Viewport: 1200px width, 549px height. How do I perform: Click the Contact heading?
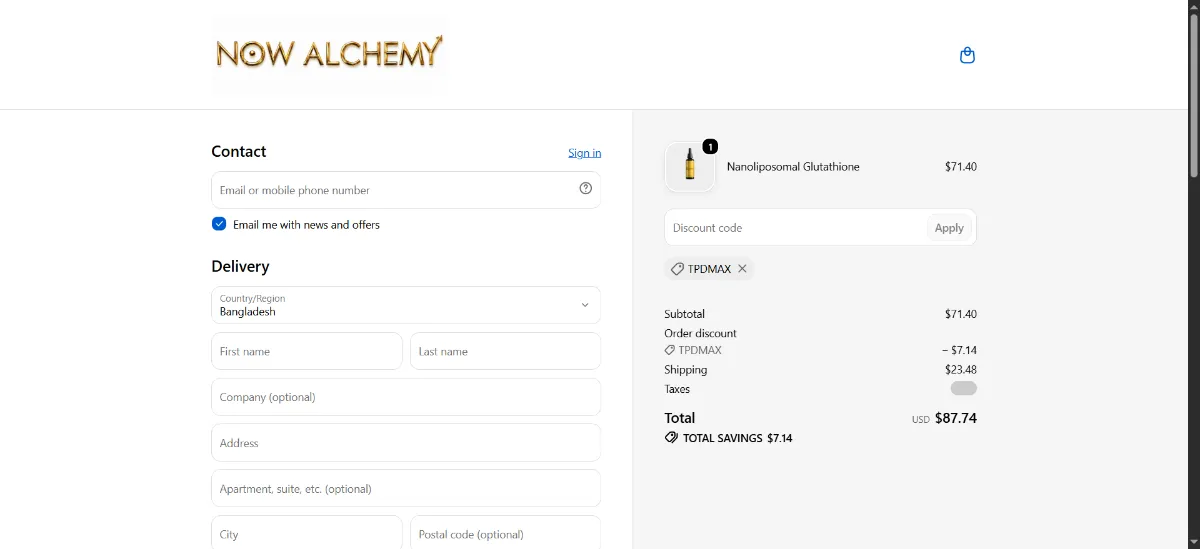(239, 151)
